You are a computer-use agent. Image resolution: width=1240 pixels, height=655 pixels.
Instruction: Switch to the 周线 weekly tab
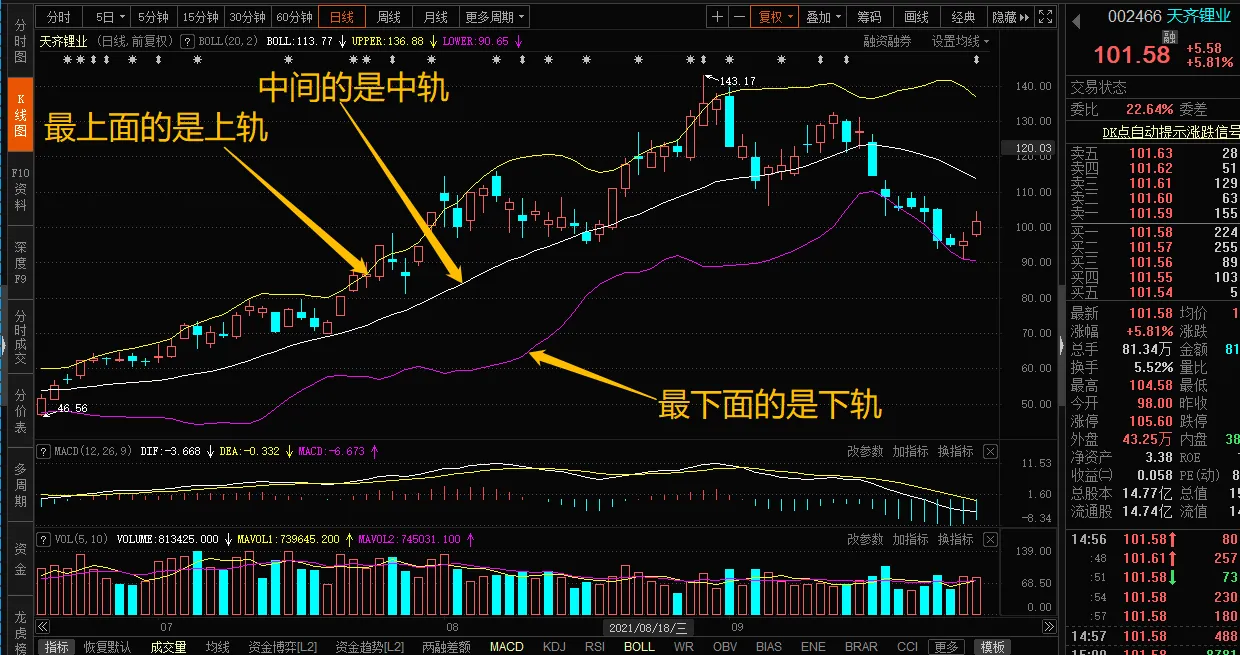click(x=389, y=17)
